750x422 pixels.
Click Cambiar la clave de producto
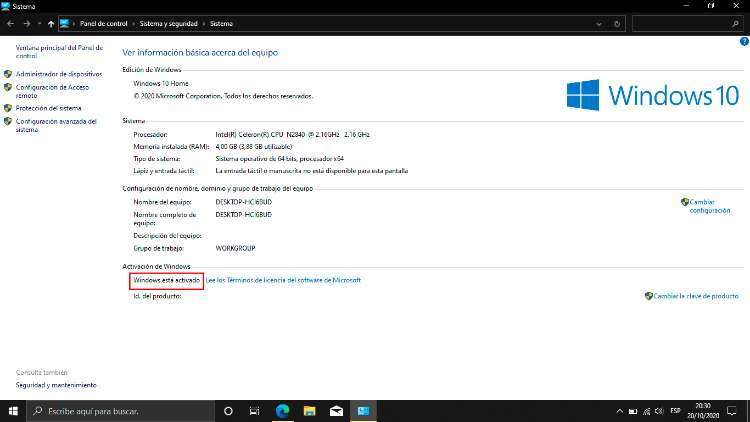click(x=695, y=296)
